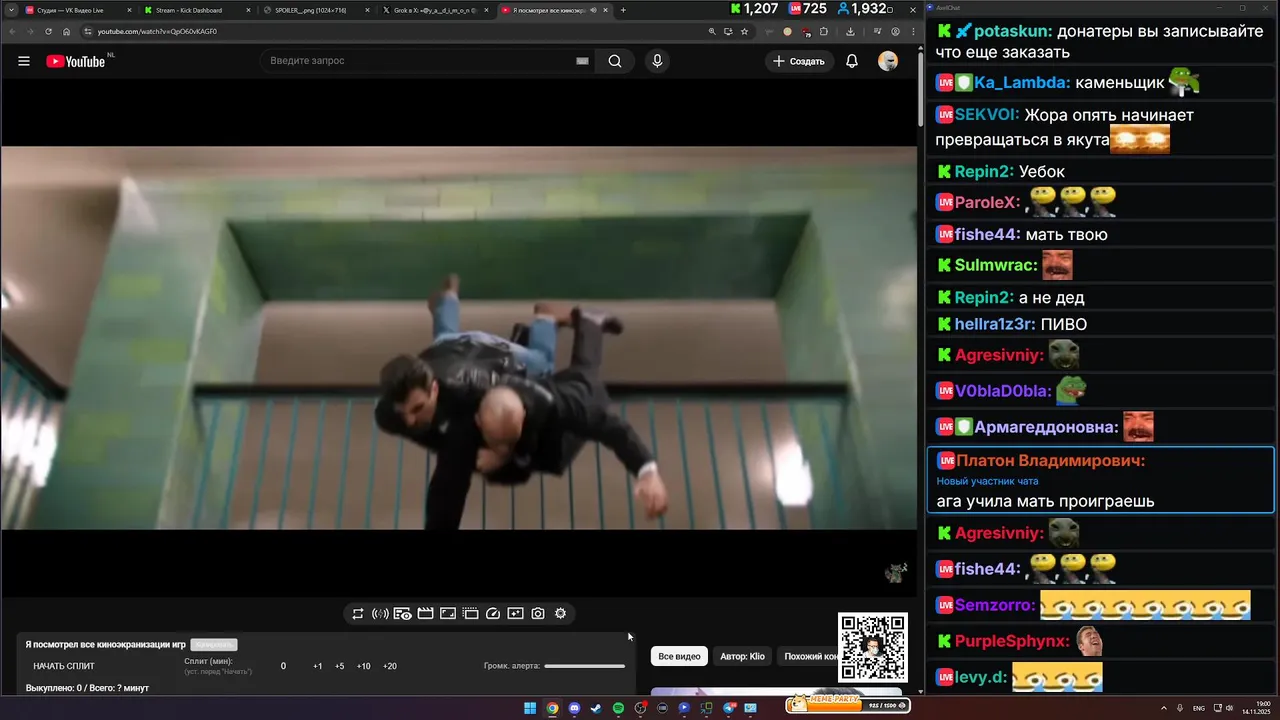Open the YouTube hamburger guide menu
The image size is (1280, 720).
pyautogui.click(x=24, y=61)
